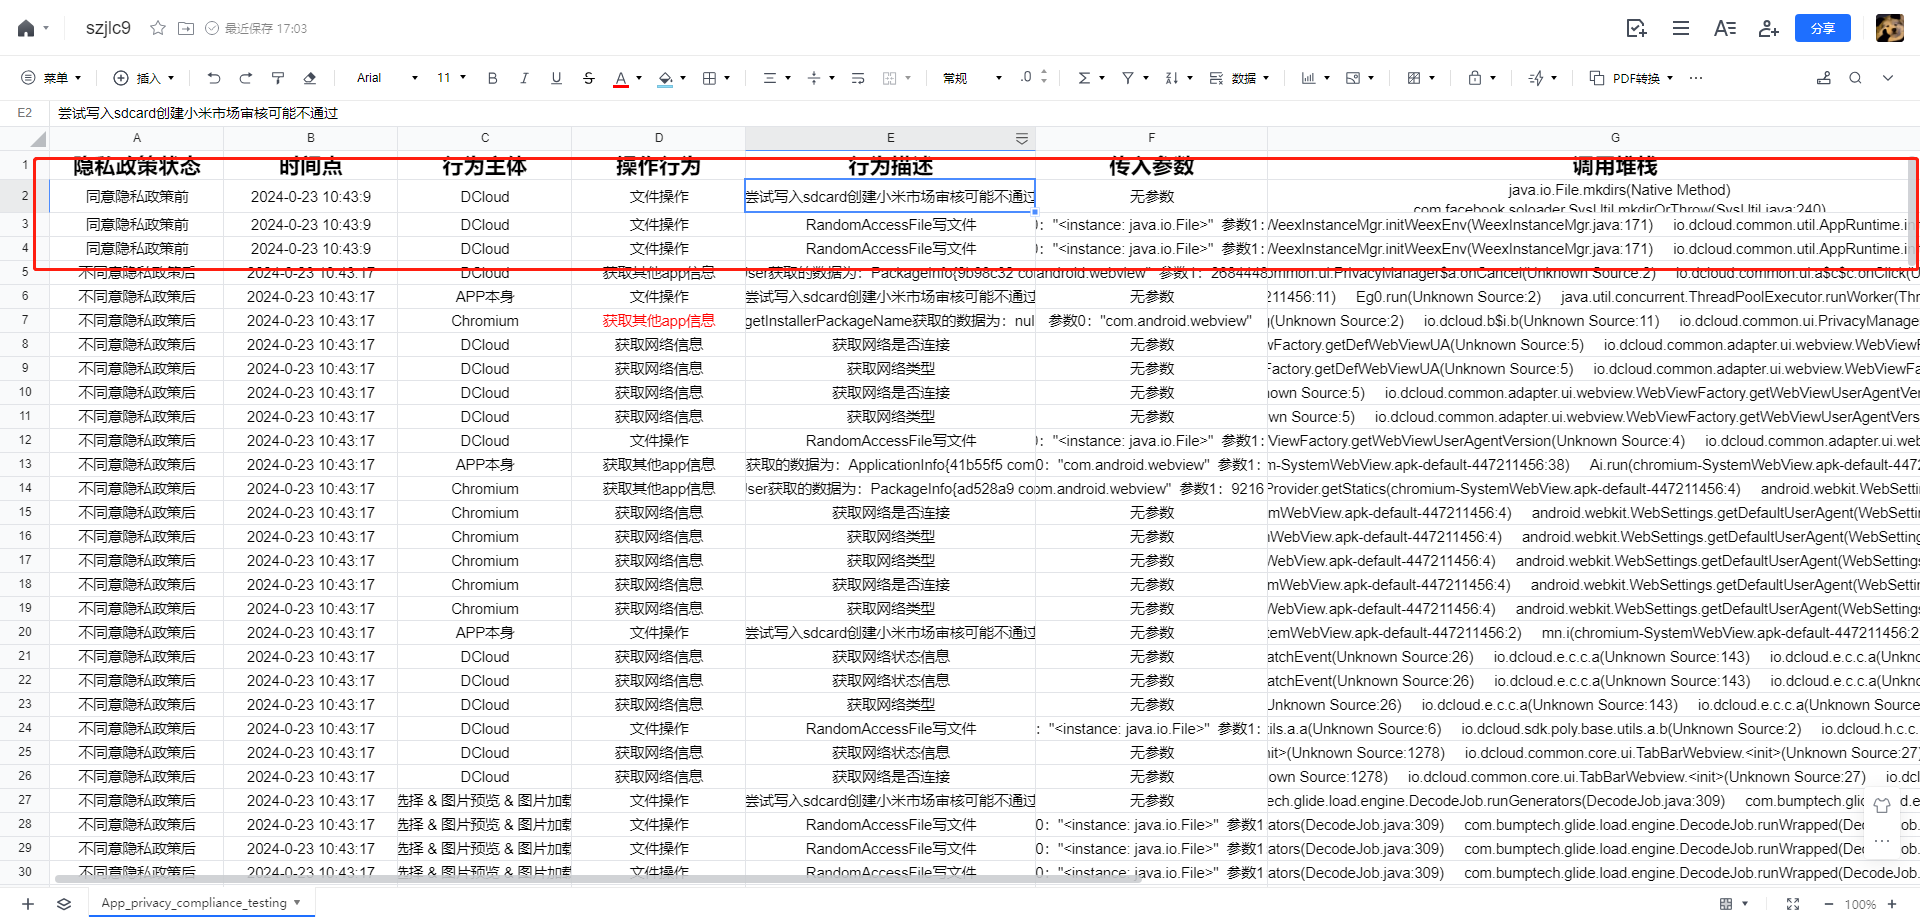Click the home icon
The image size is (1920, 919).
click(26, 28)
